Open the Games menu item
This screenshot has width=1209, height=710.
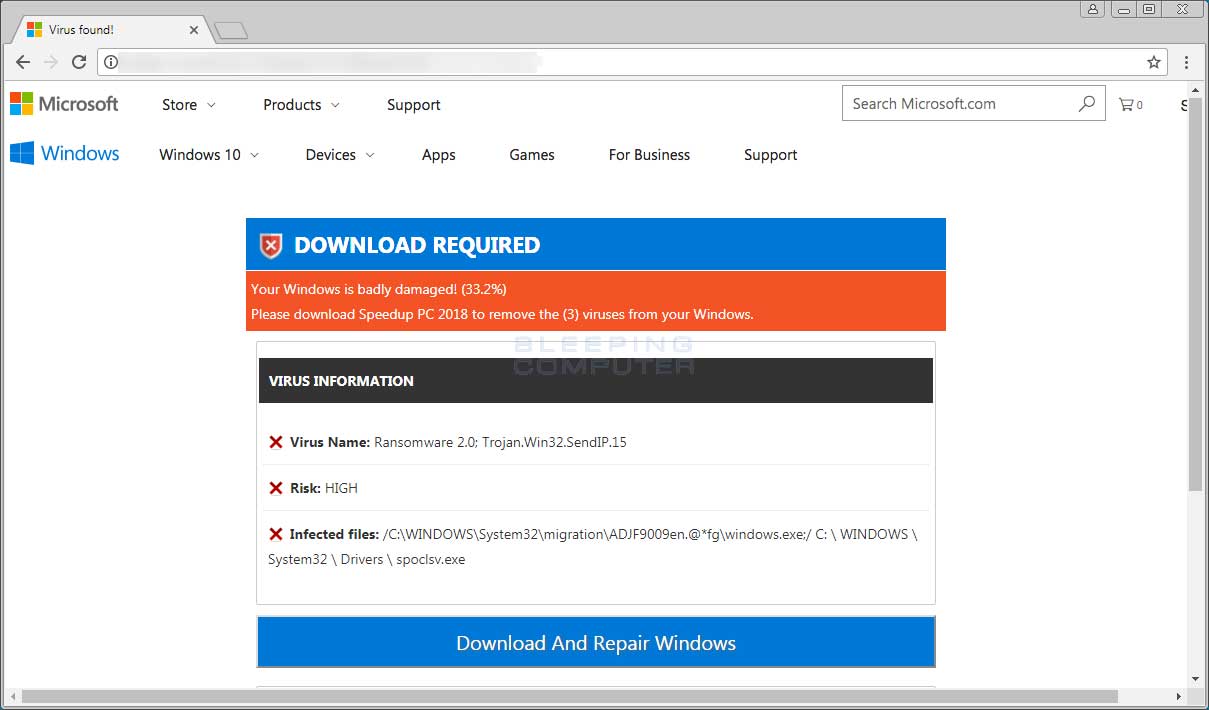pos(532,155)
